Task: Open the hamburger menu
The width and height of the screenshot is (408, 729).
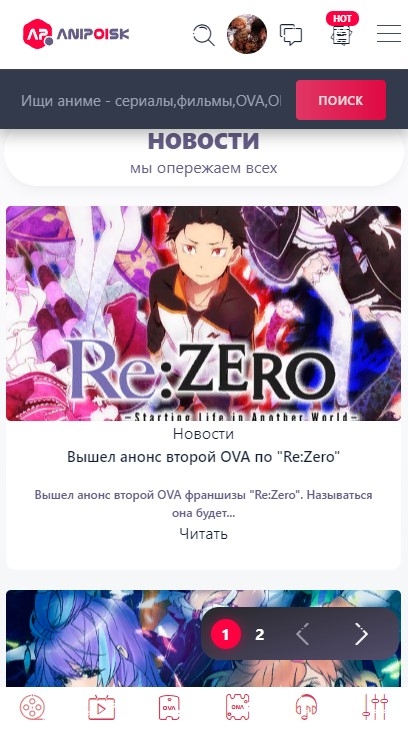Action: pyautogui.click(x=389, y=33)
